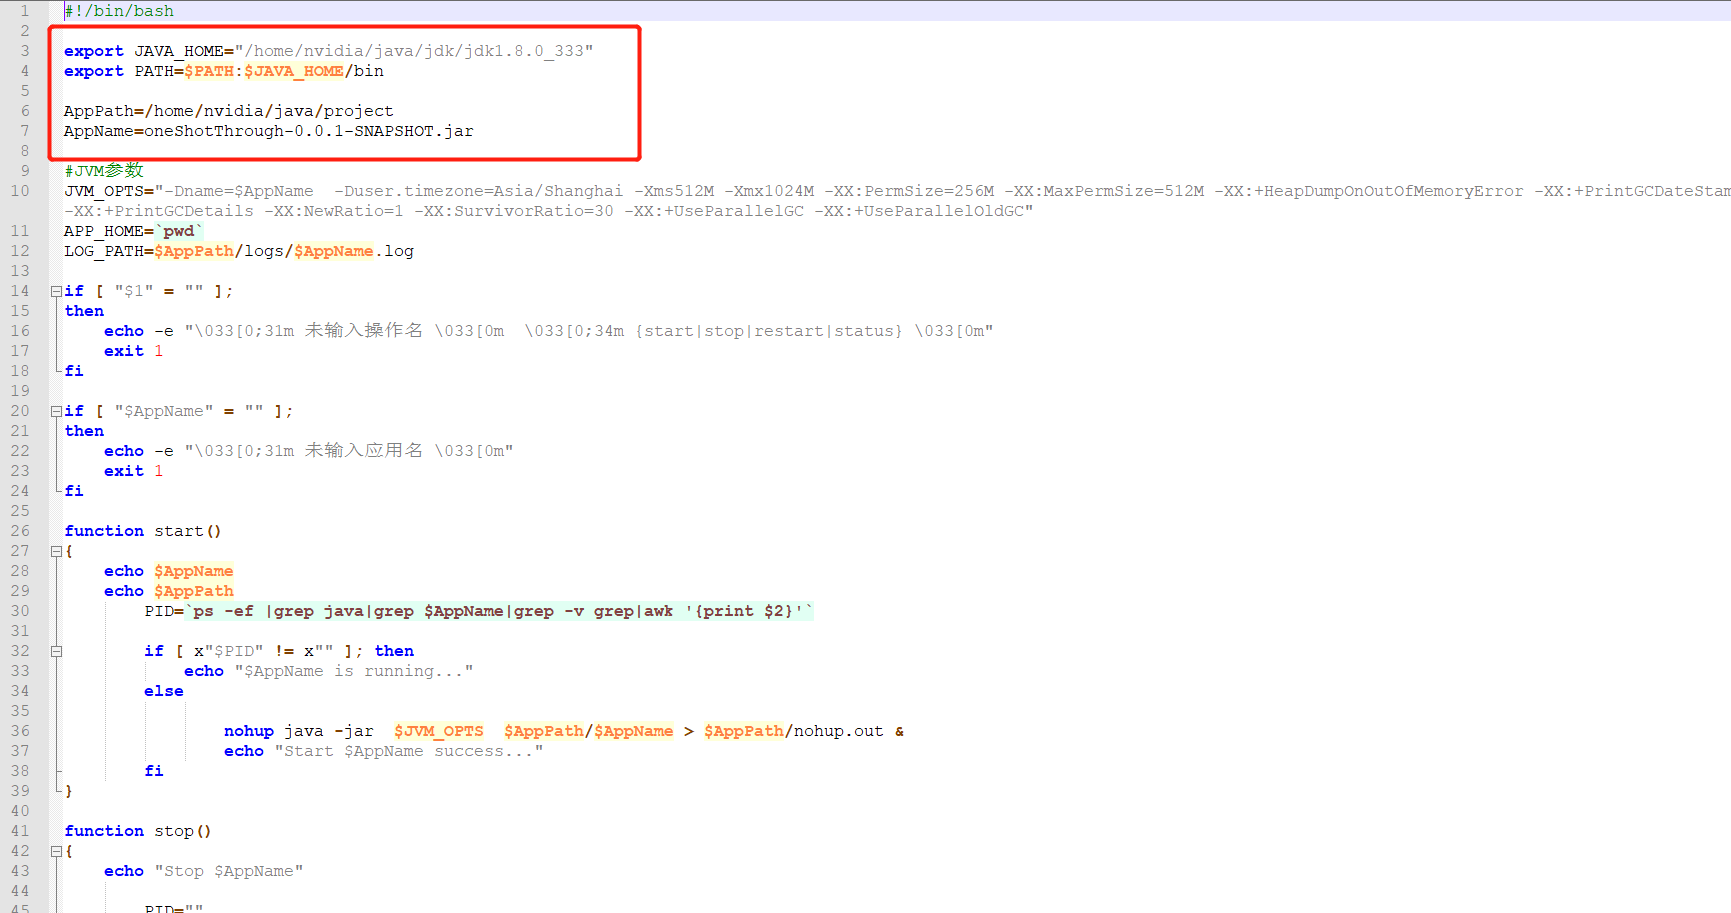Click the oneShotThrough-0.0.1-SNAPSHOT.jar filename
This screenshot has height=913, width=1731.
[x=308, y=131]
